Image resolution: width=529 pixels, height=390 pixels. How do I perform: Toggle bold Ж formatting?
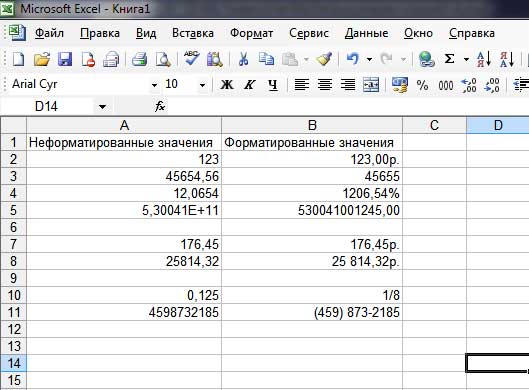(227, 84)
